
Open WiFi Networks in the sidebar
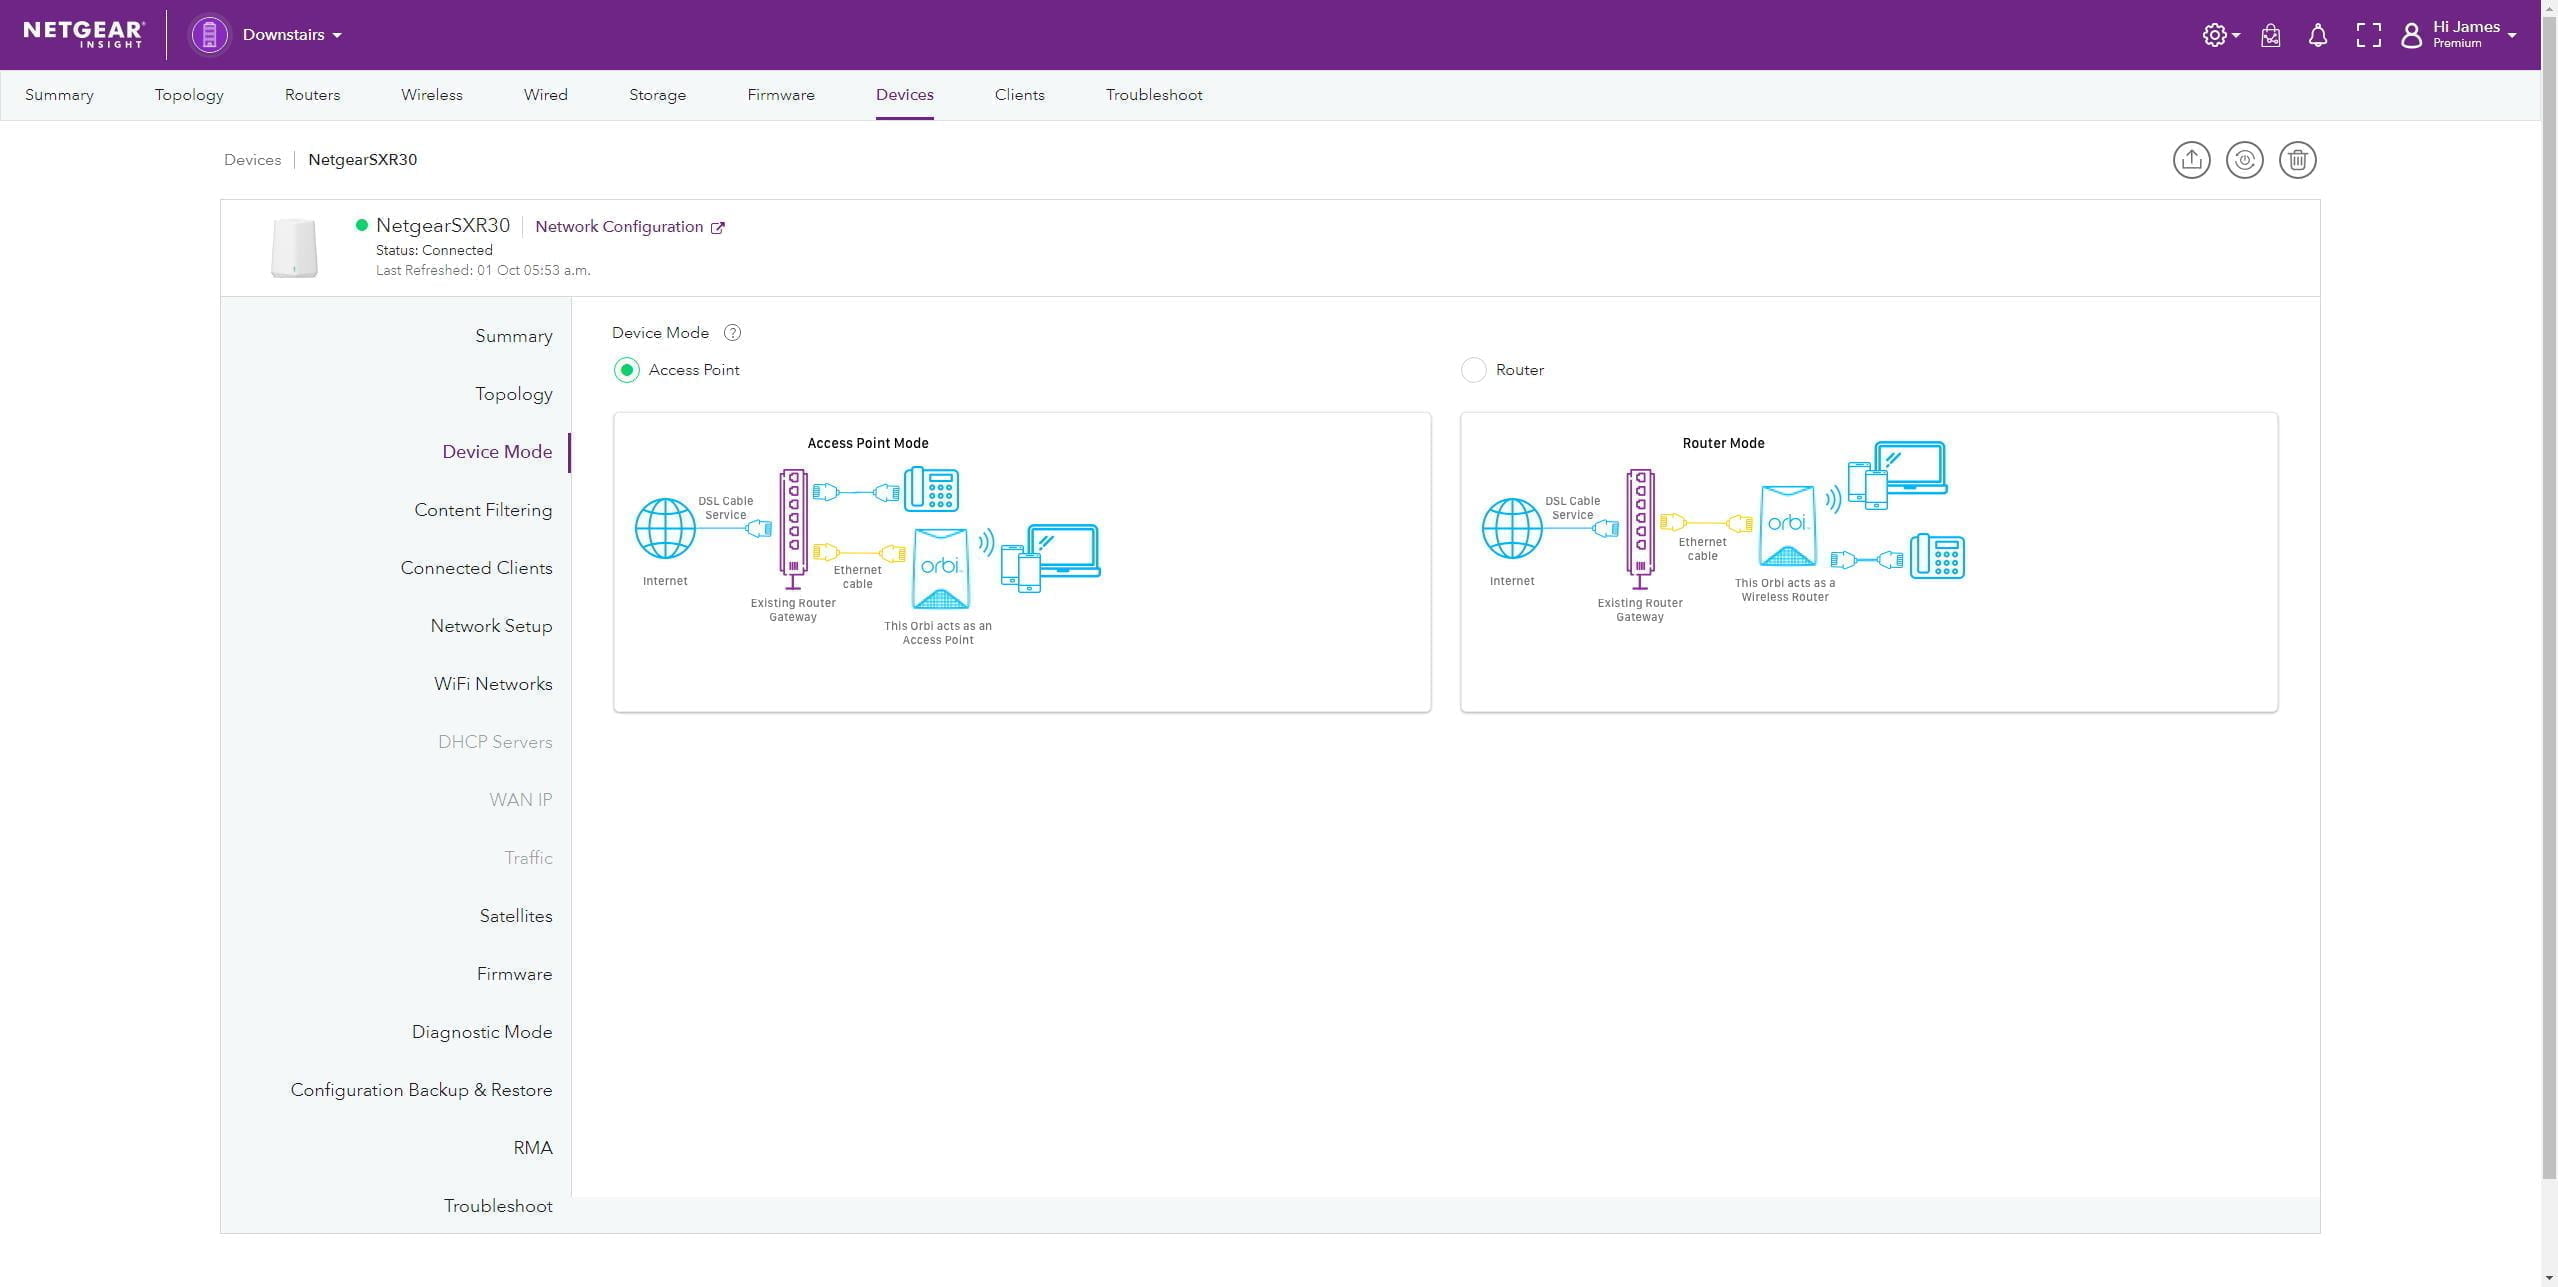(493, 684)
